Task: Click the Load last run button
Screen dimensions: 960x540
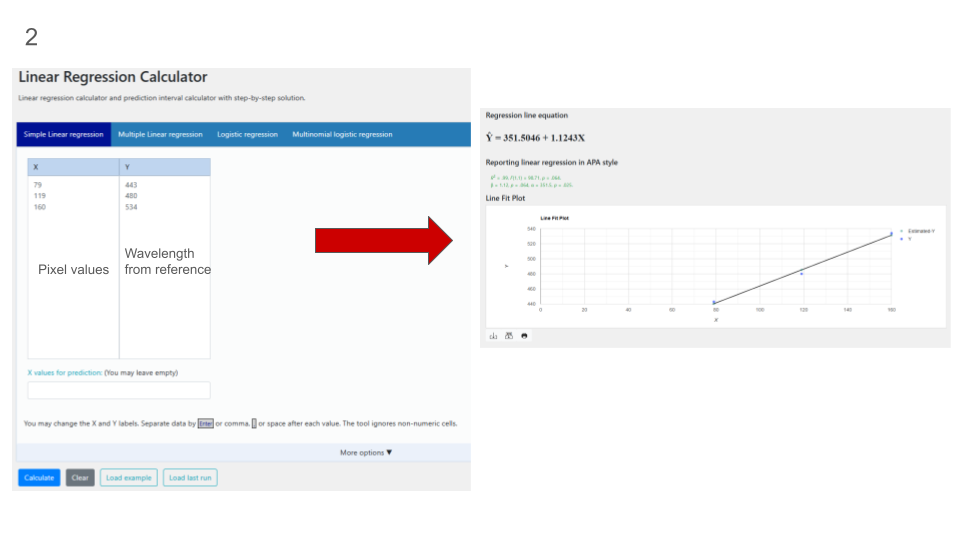Action: (x=190, y=478)
